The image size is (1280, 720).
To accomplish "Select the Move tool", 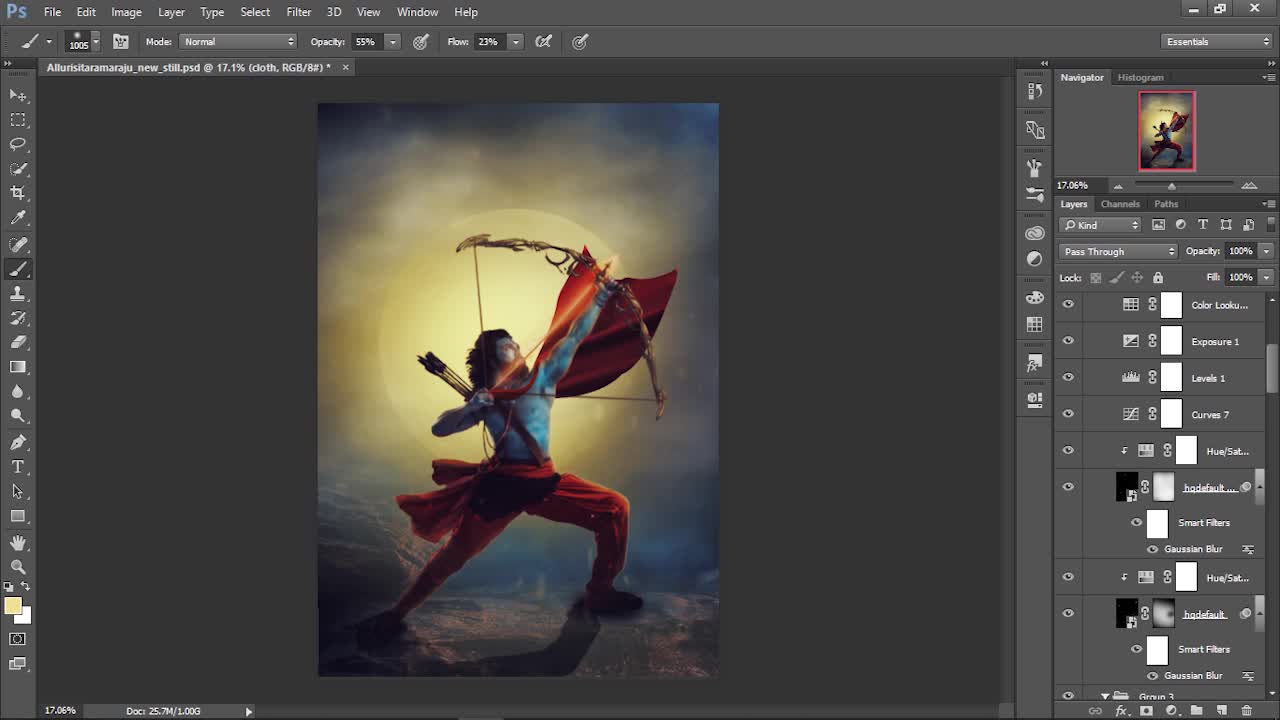I will (x=18, y=95).
